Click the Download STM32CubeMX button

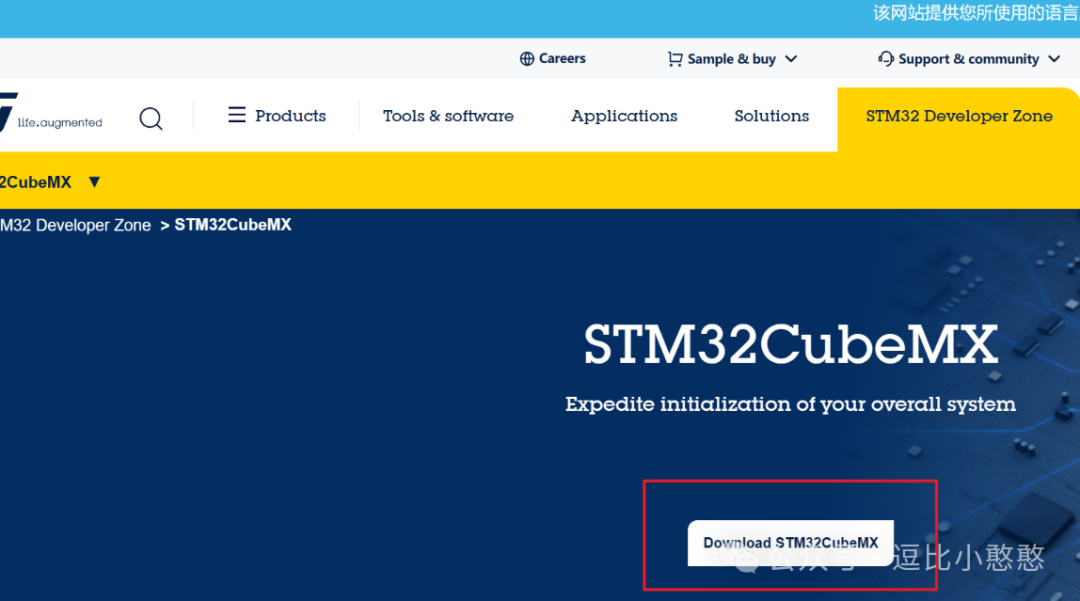[x=790, y=542]
